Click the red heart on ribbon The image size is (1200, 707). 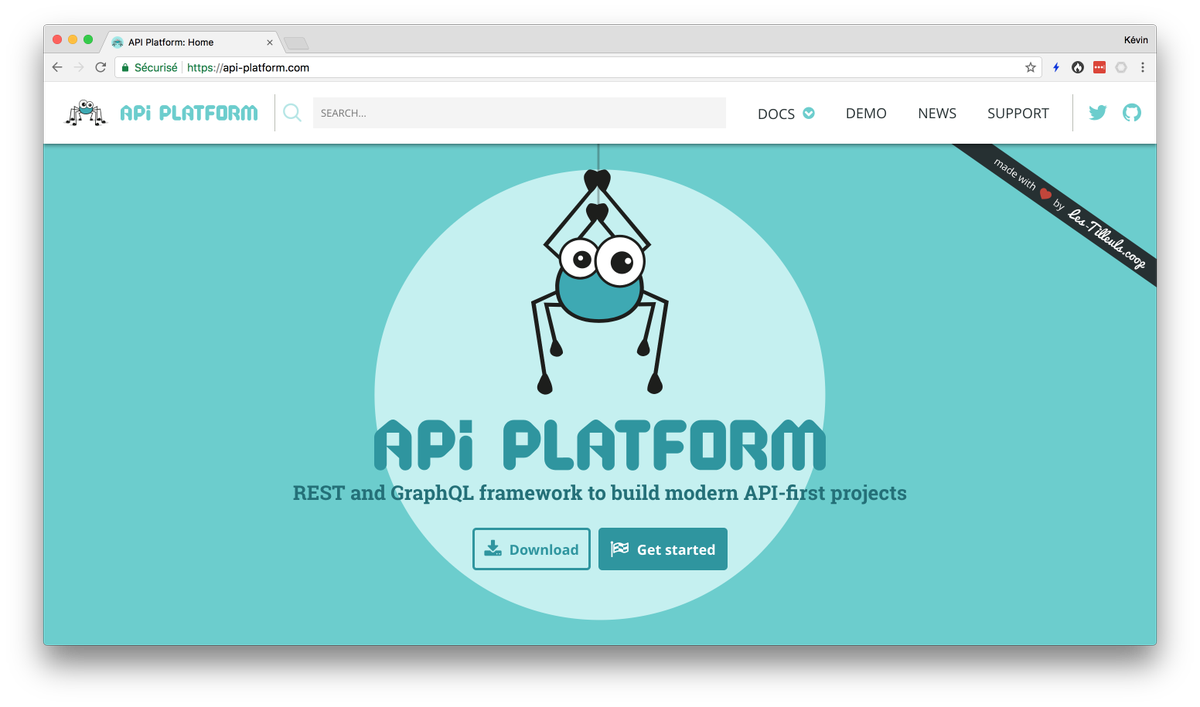pyautogui.click(x=1046, y=194)
